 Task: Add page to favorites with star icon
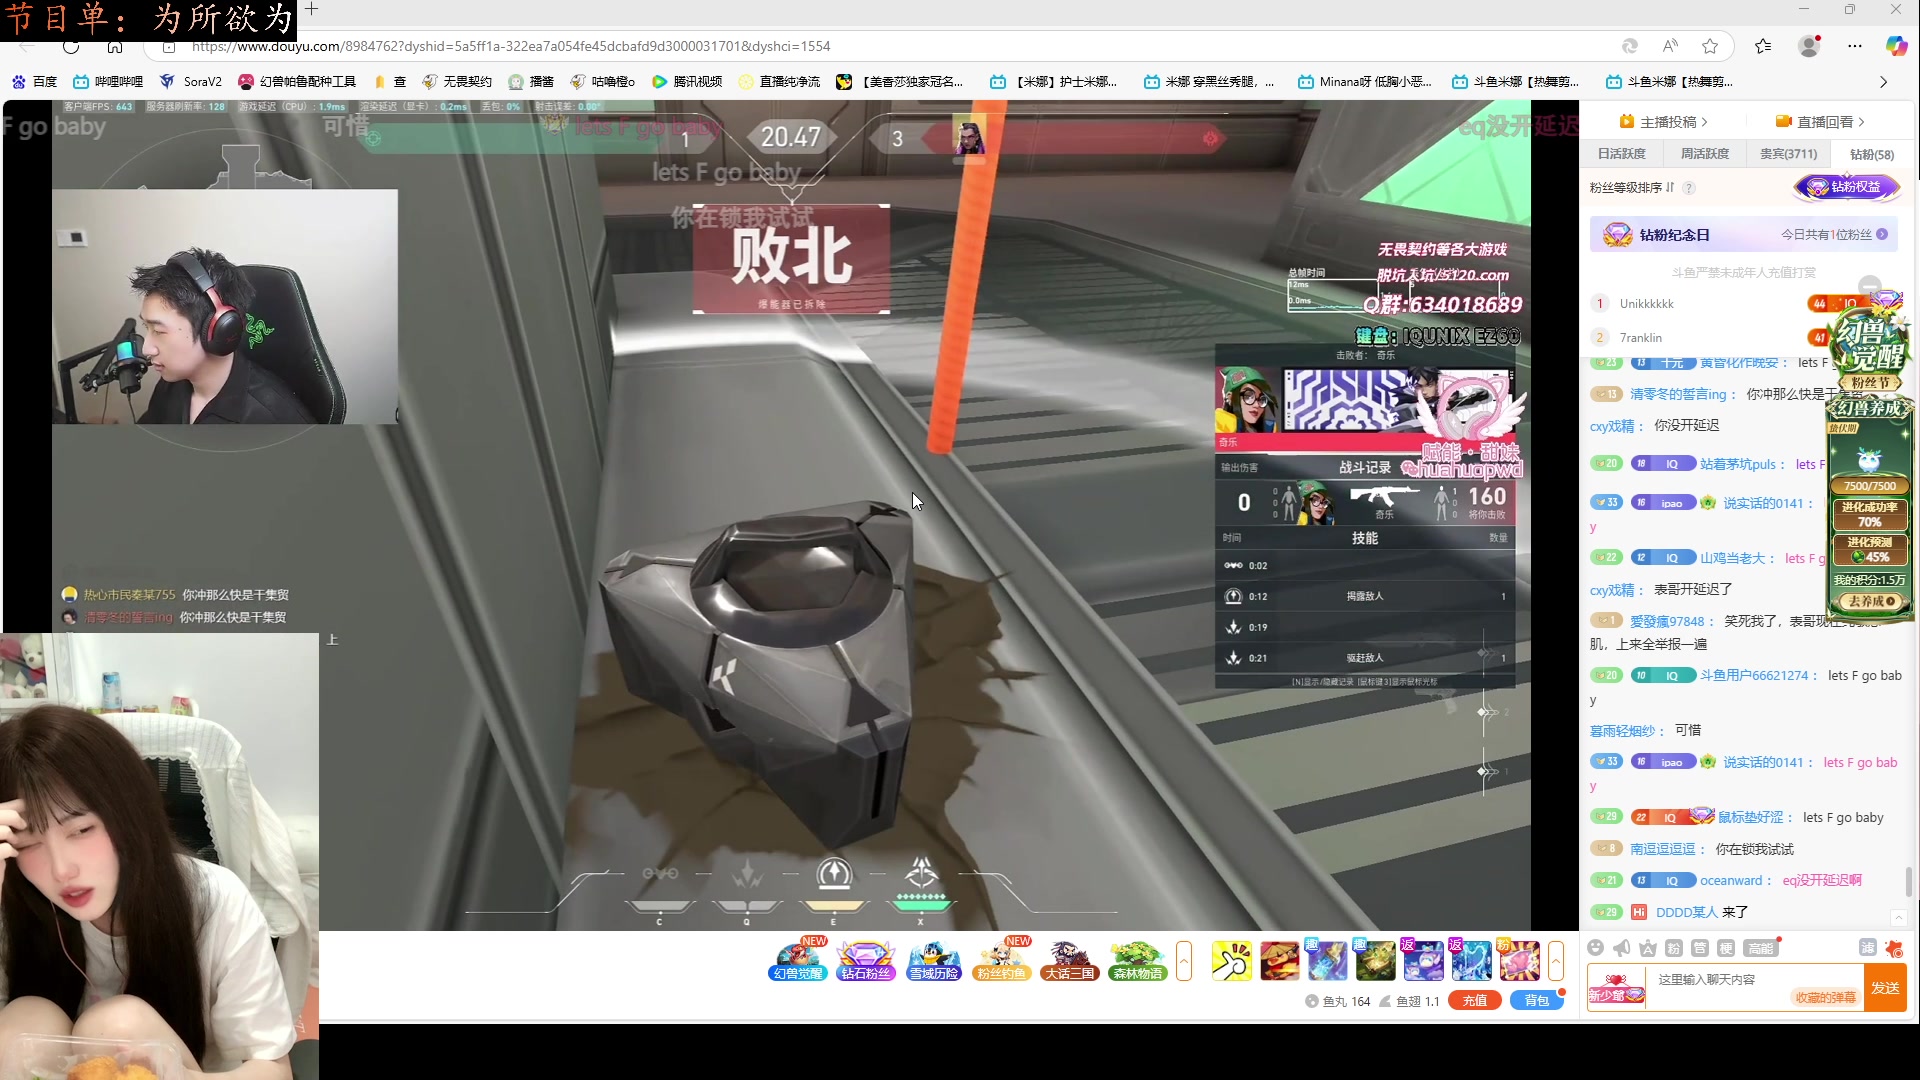tap(1710, 46)
